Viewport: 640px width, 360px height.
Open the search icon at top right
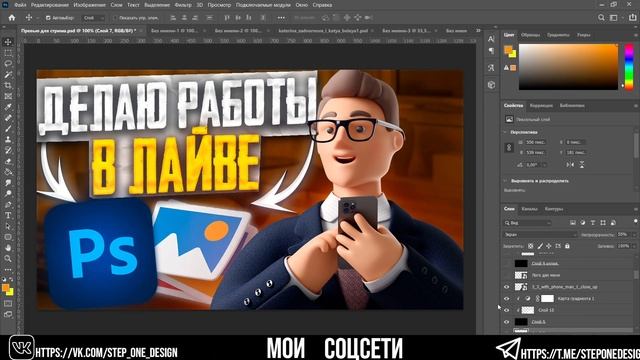(601, 18)
